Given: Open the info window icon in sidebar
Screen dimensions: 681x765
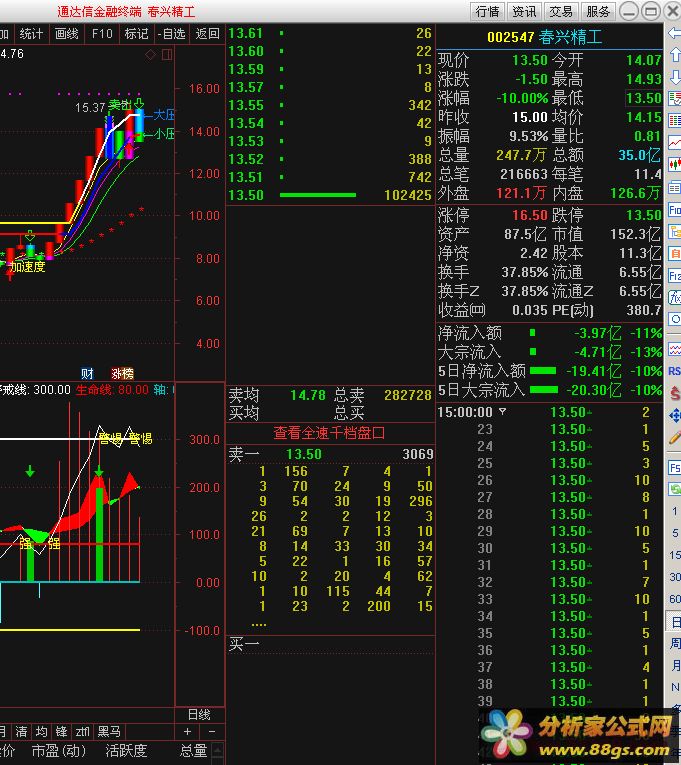Looking at the screenshot, I should coord(675,187).
